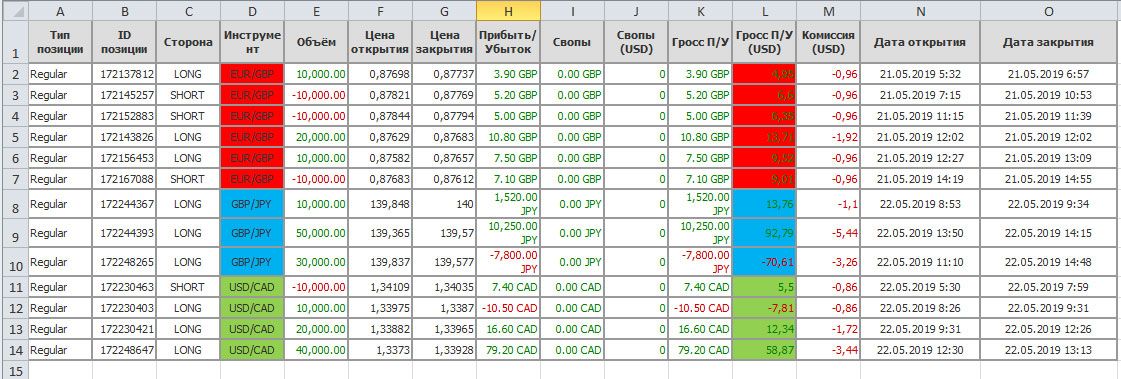Click position ID 172137812 cell
This screenshot has height=379, width=1121.
point(124,74)
